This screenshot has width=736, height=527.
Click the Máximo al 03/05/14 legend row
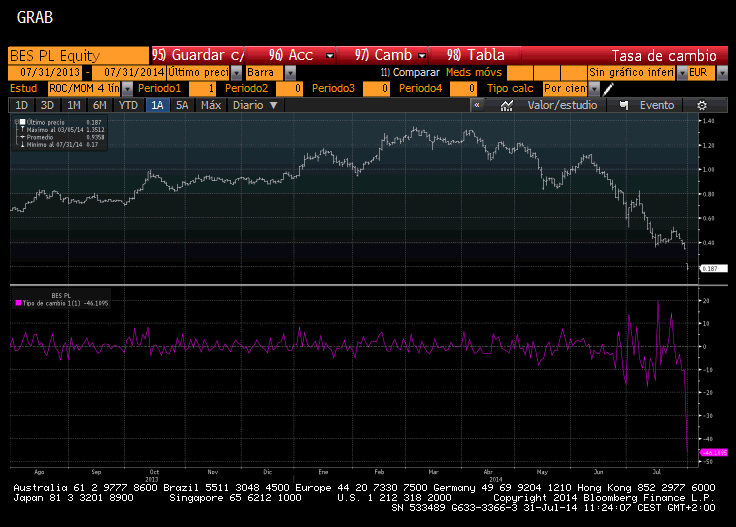(62, 130)
